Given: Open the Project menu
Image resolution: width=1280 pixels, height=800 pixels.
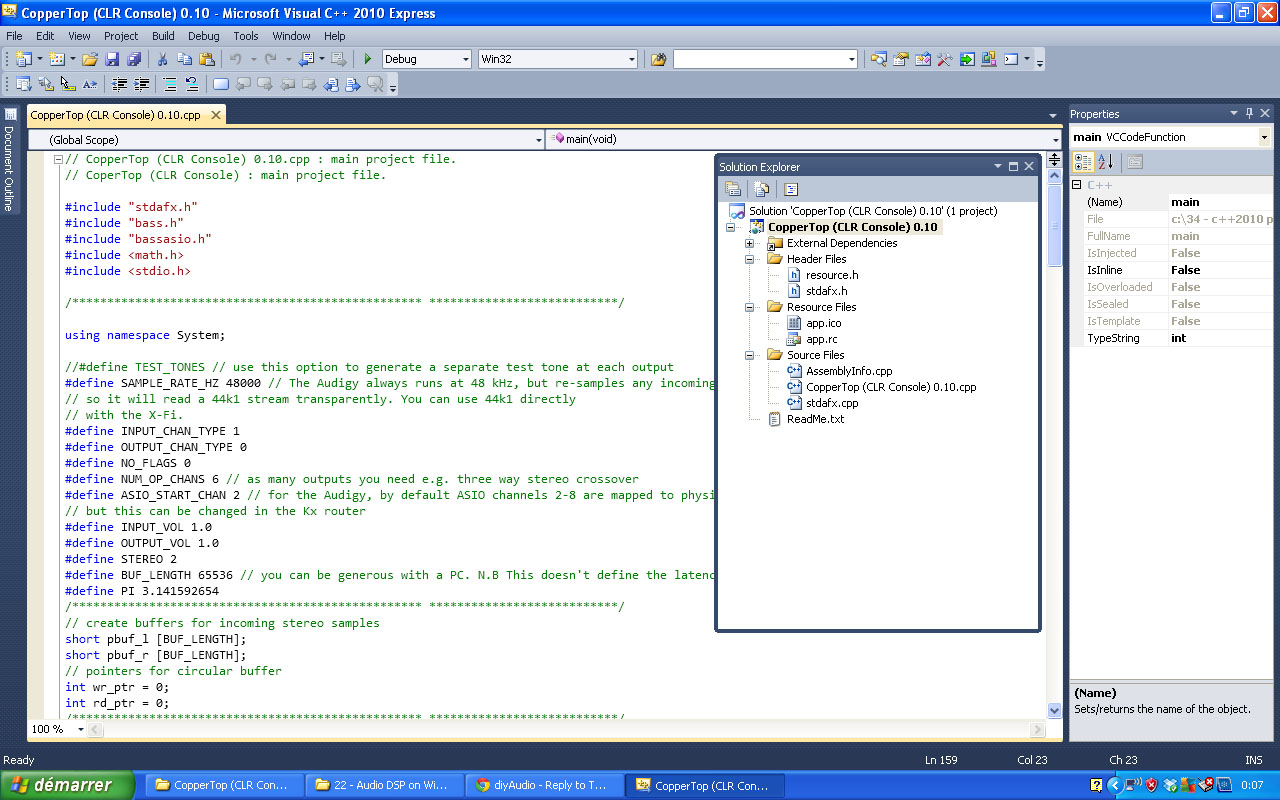Looking at the screenshot, I should pos(121,36).
